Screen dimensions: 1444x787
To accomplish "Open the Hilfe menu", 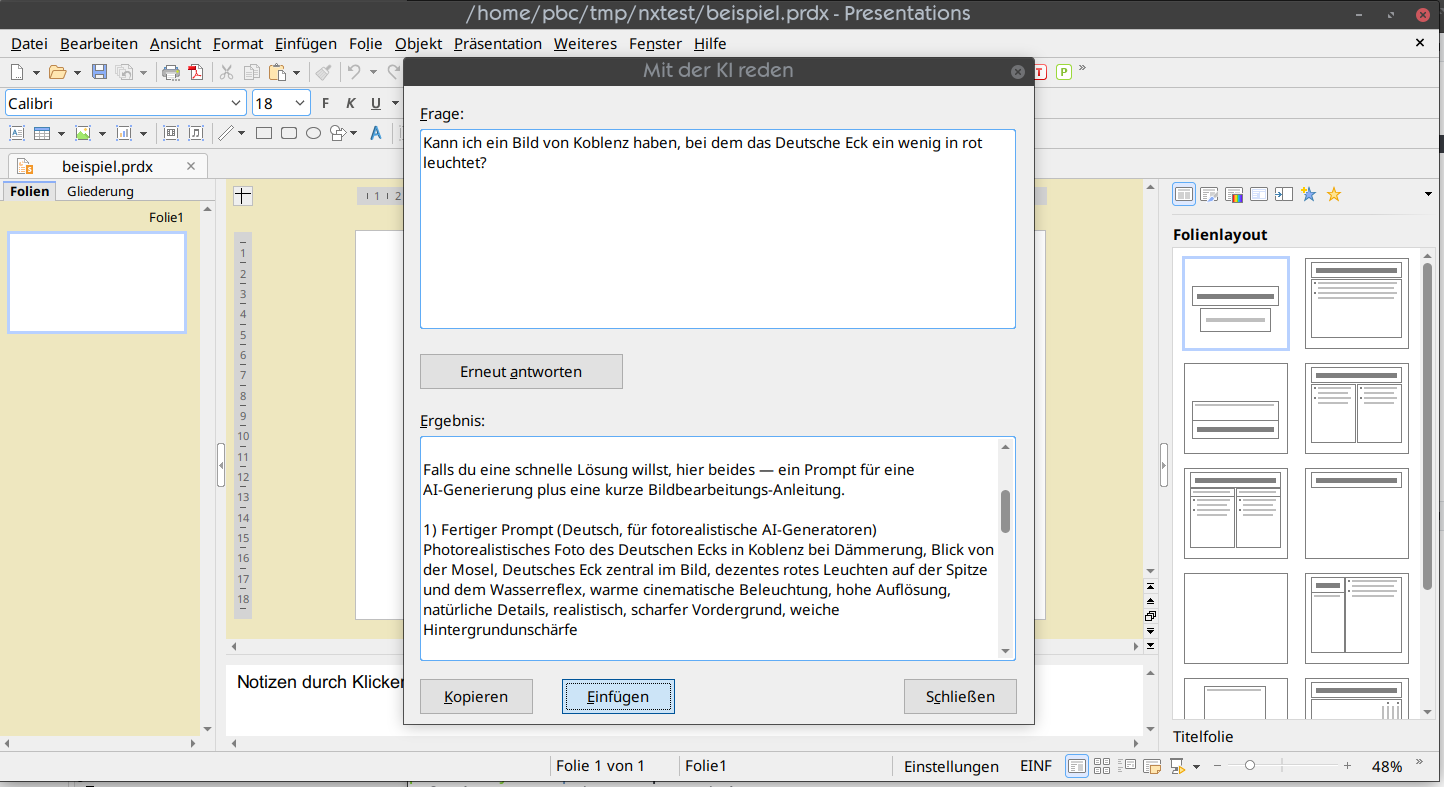I will point(710,43).
